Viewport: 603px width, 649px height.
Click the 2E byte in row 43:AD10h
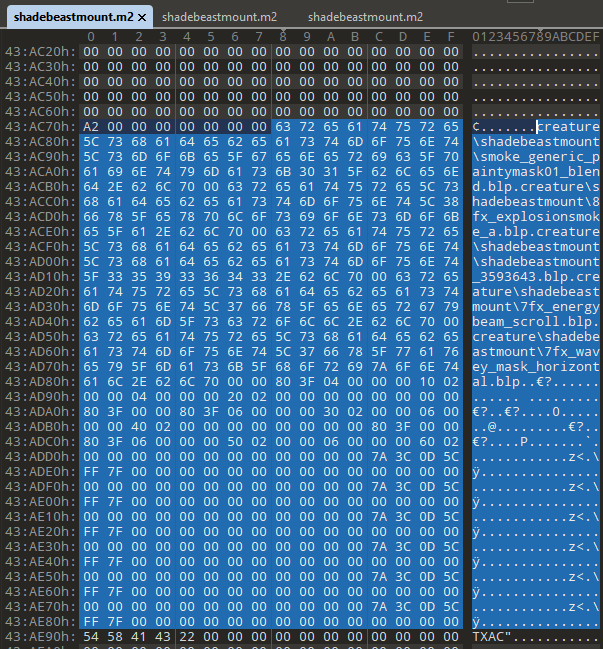coord(283,276)
